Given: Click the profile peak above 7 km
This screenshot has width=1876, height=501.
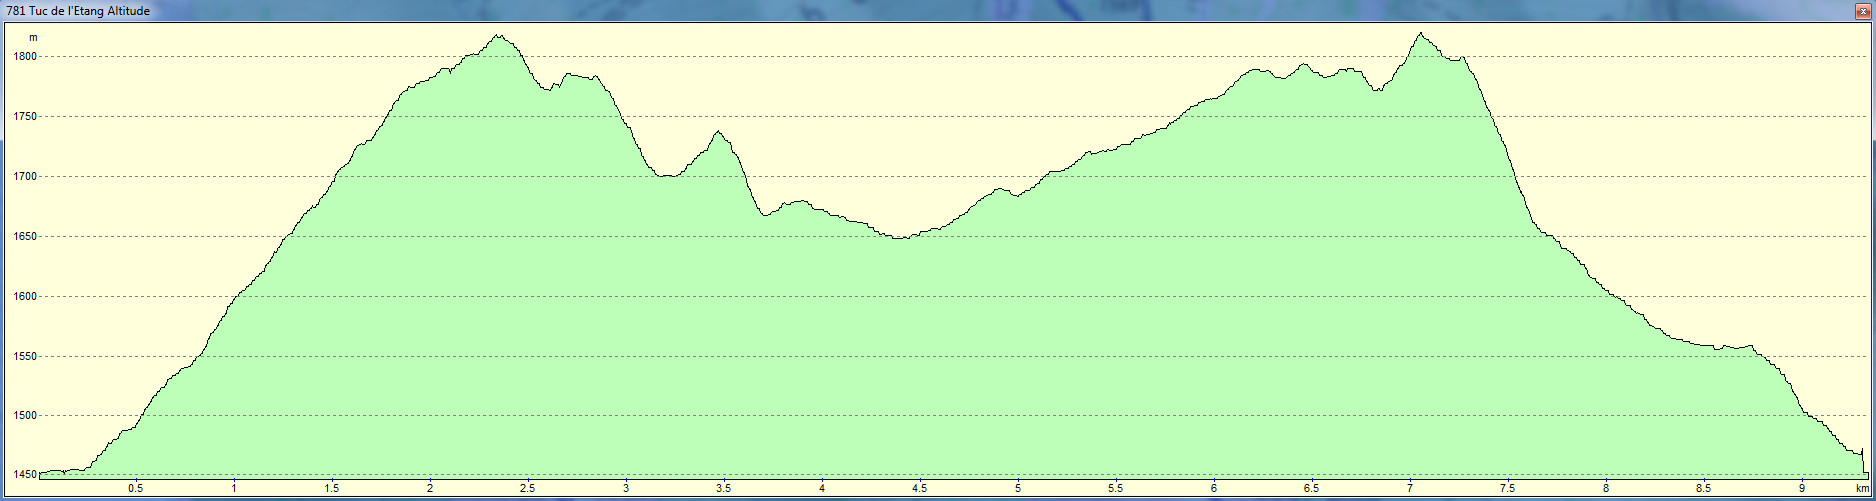Looking at the screenshot, I should (x=1419, y=34).
